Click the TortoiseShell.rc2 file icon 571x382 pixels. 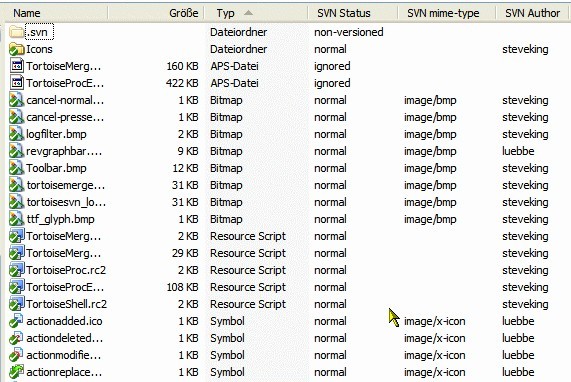click(x=16, y=304)
